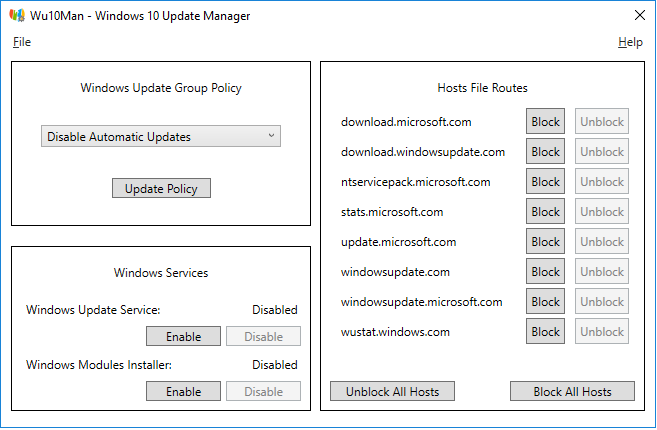This screenshot has height=430, width=657.
Task: Unblock windowsupdate.microsoft.com host
Action: click(x=602, y=302)
